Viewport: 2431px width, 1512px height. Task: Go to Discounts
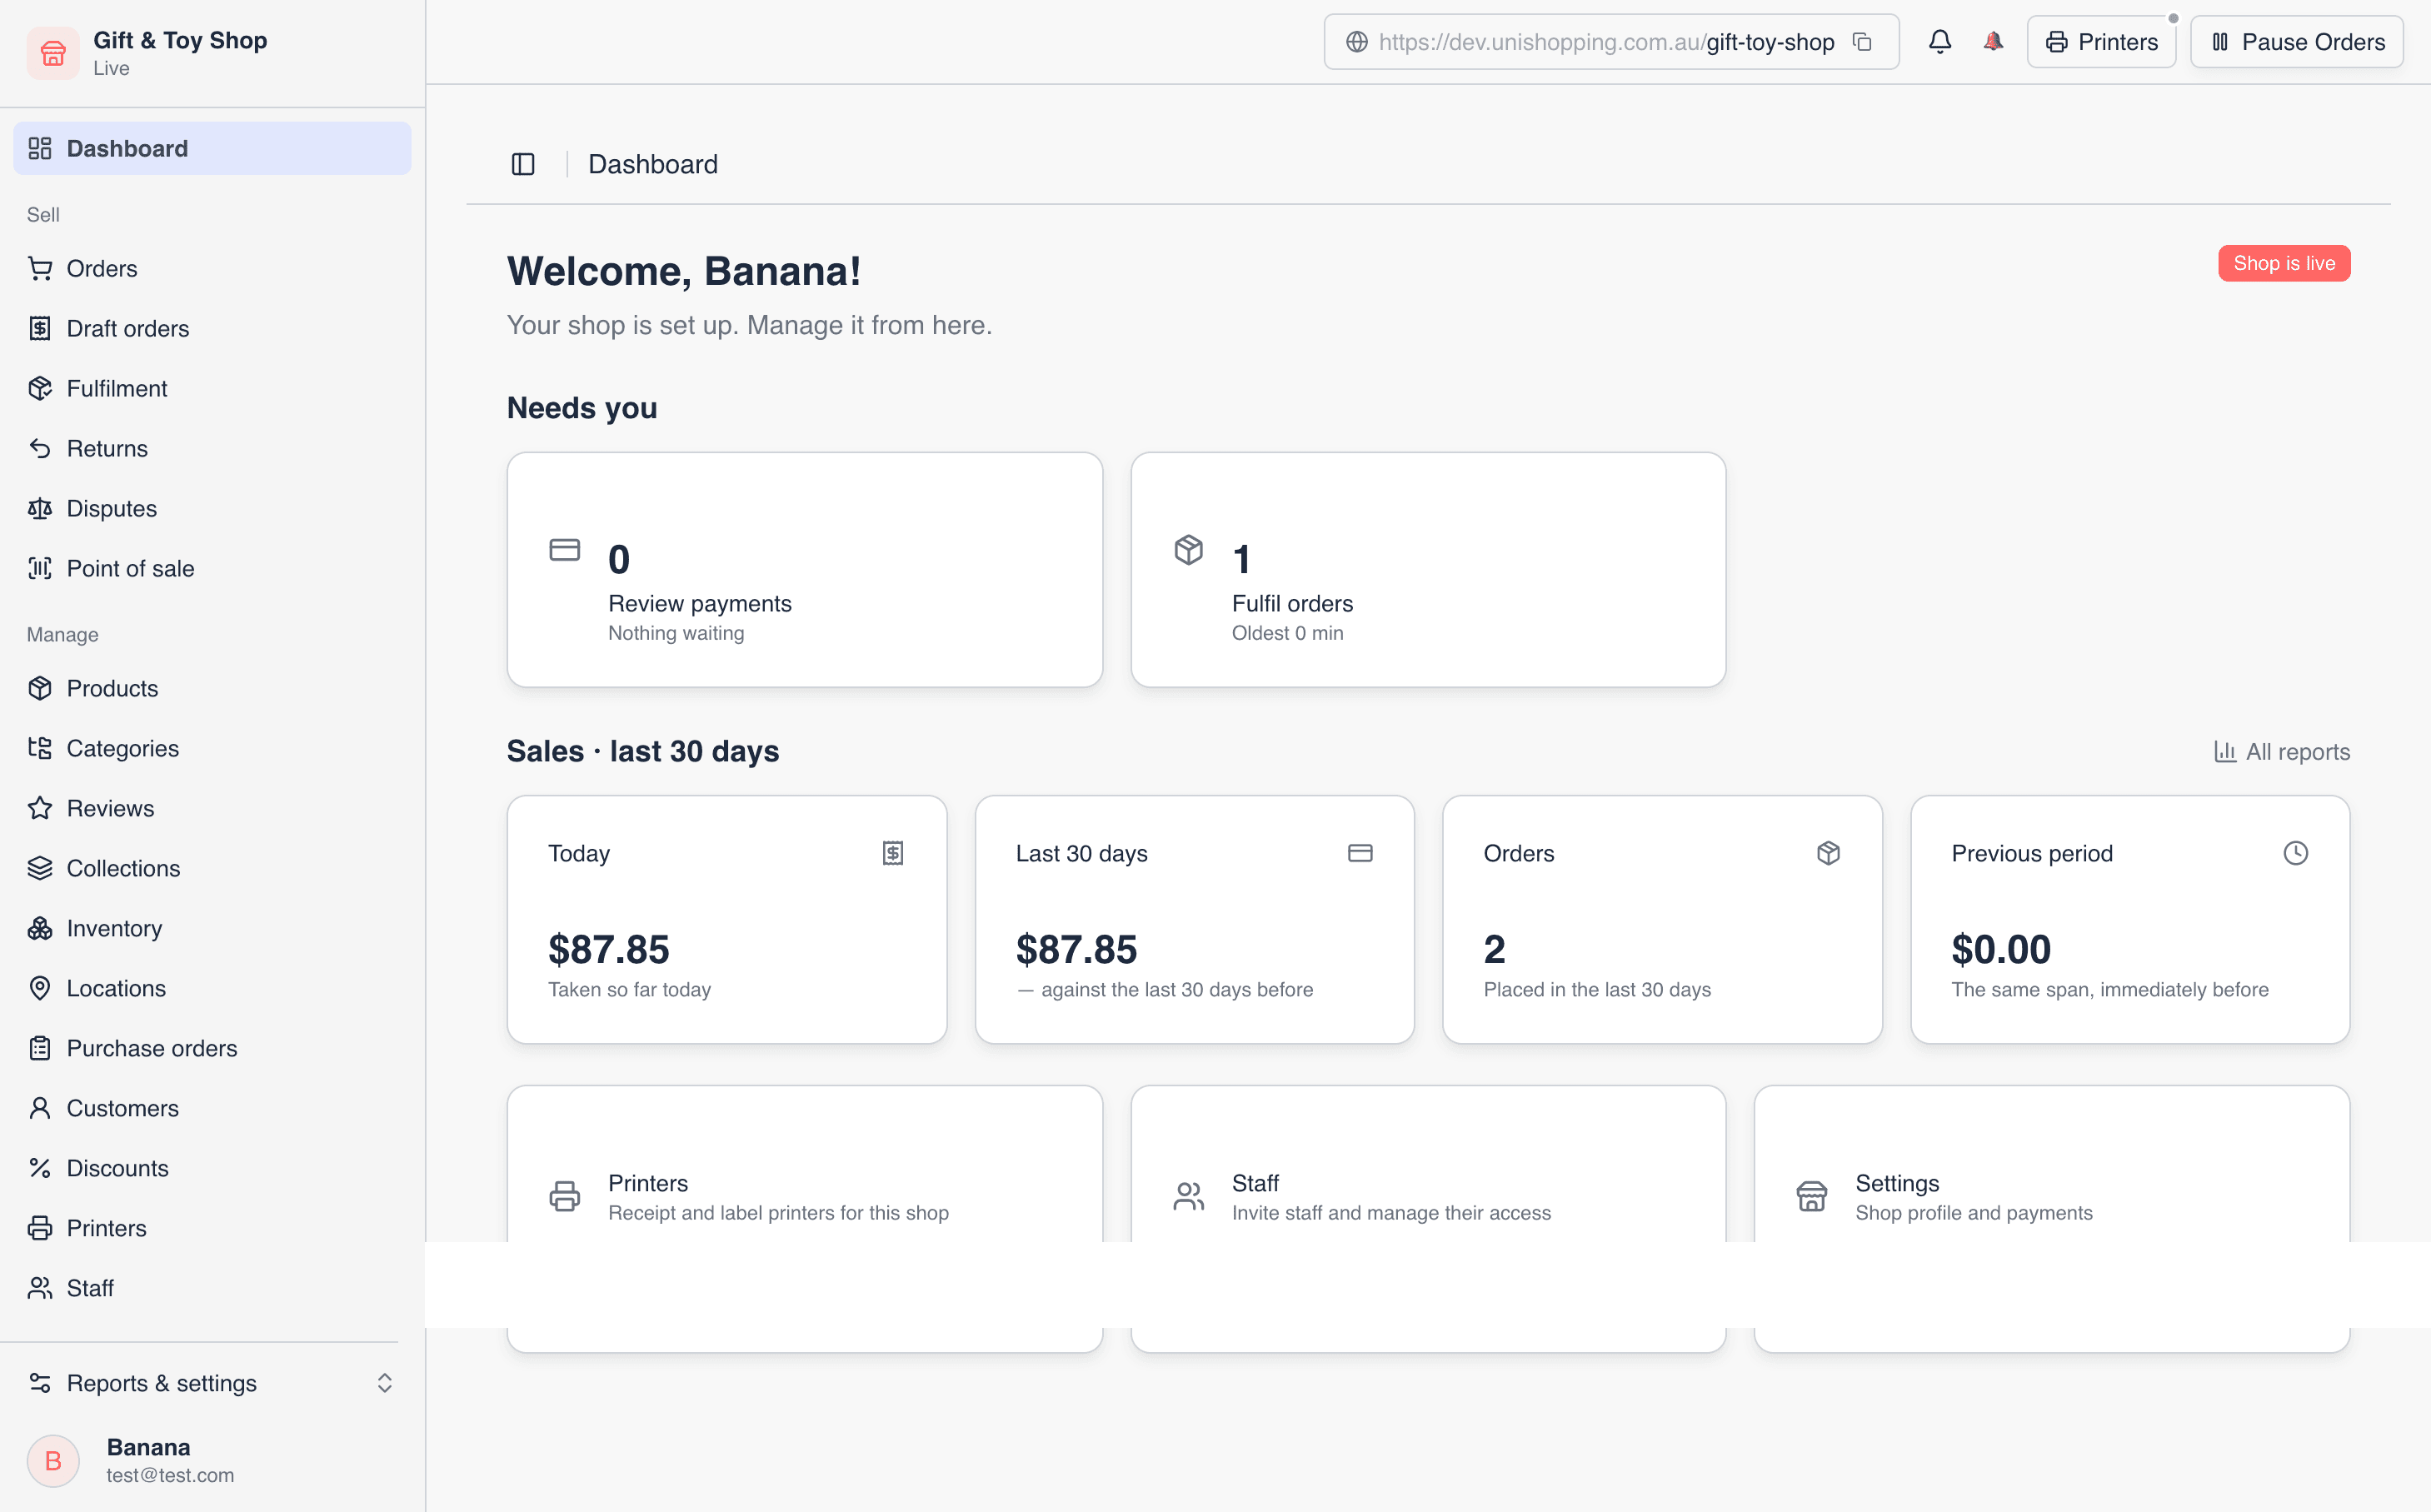[x=212, y=1168]
